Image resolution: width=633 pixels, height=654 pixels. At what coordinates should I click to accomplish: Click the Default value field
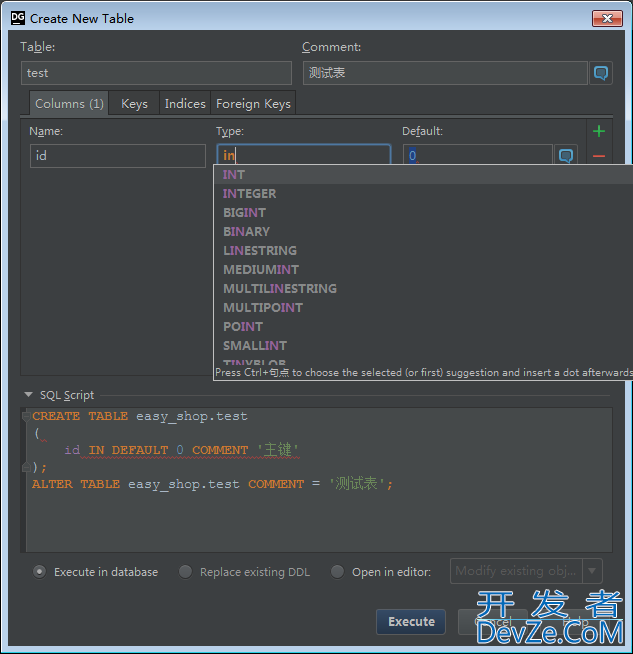[x=478, y=155]
